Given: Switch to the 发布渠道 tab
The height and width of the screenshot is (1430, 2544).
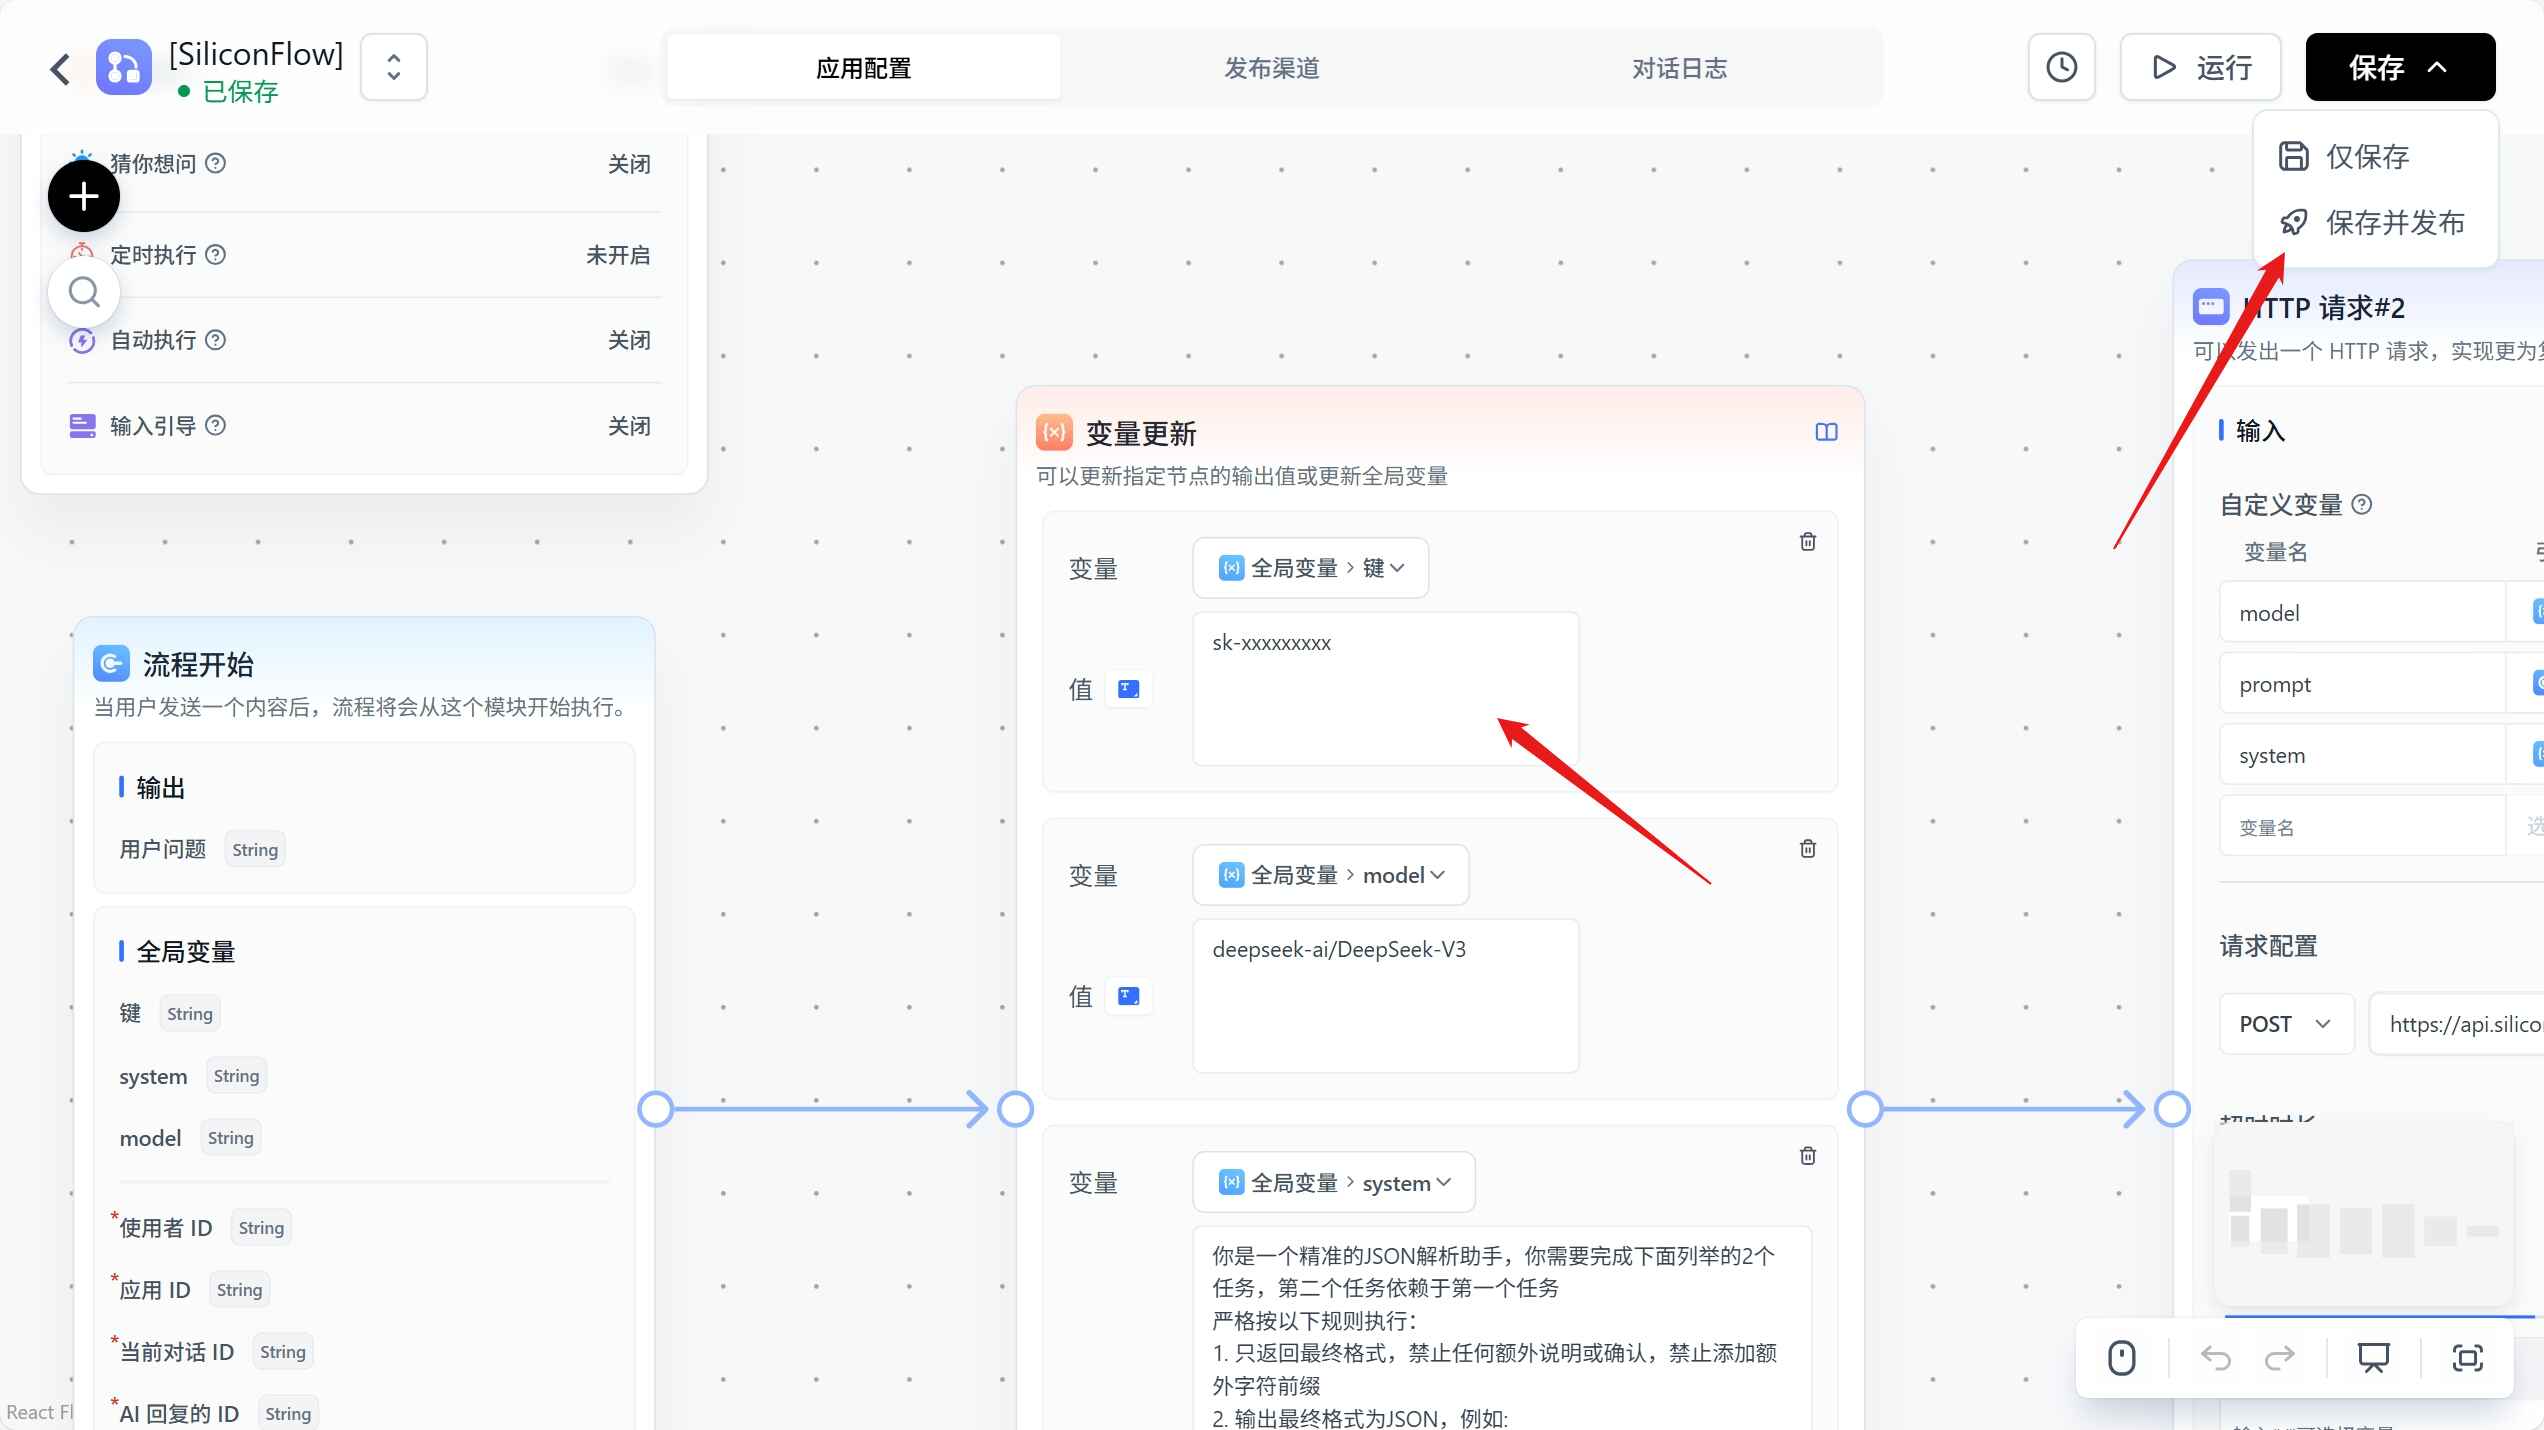Looking at the screenshot, I should pyautogui.click(x=1271, y=67).
